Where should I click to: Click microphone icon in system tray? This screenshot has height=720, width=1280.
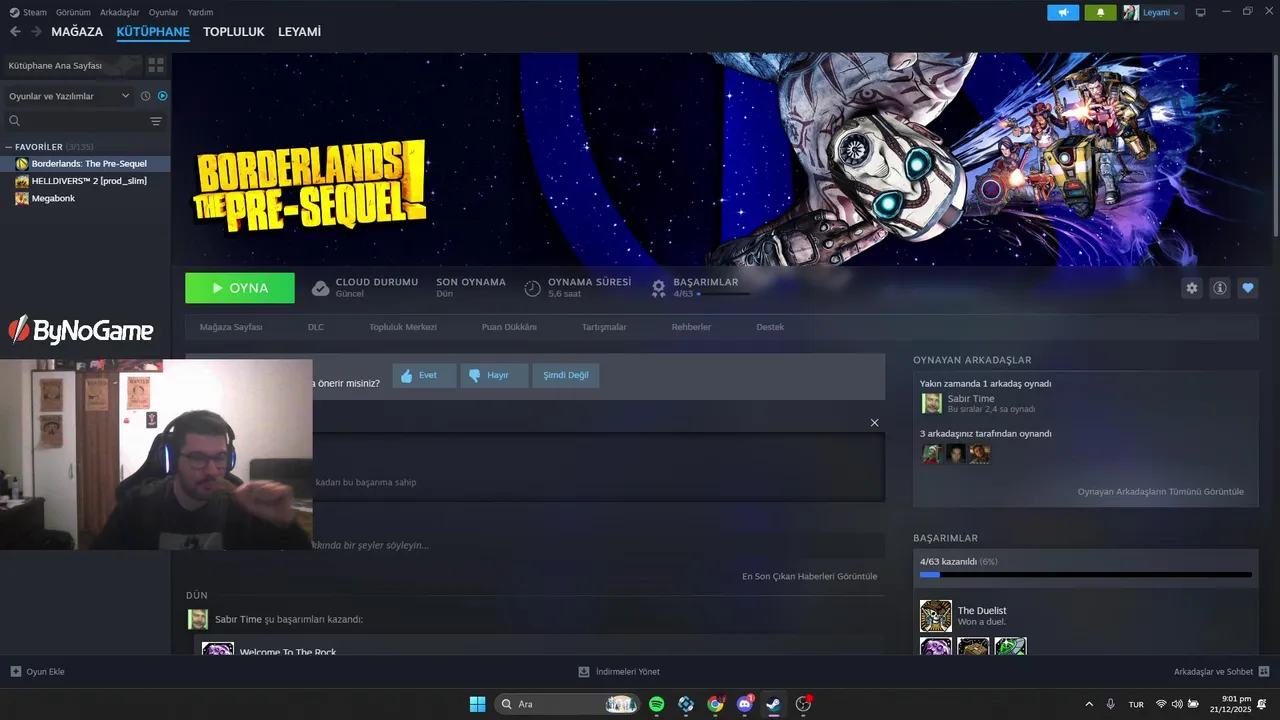1111,704
